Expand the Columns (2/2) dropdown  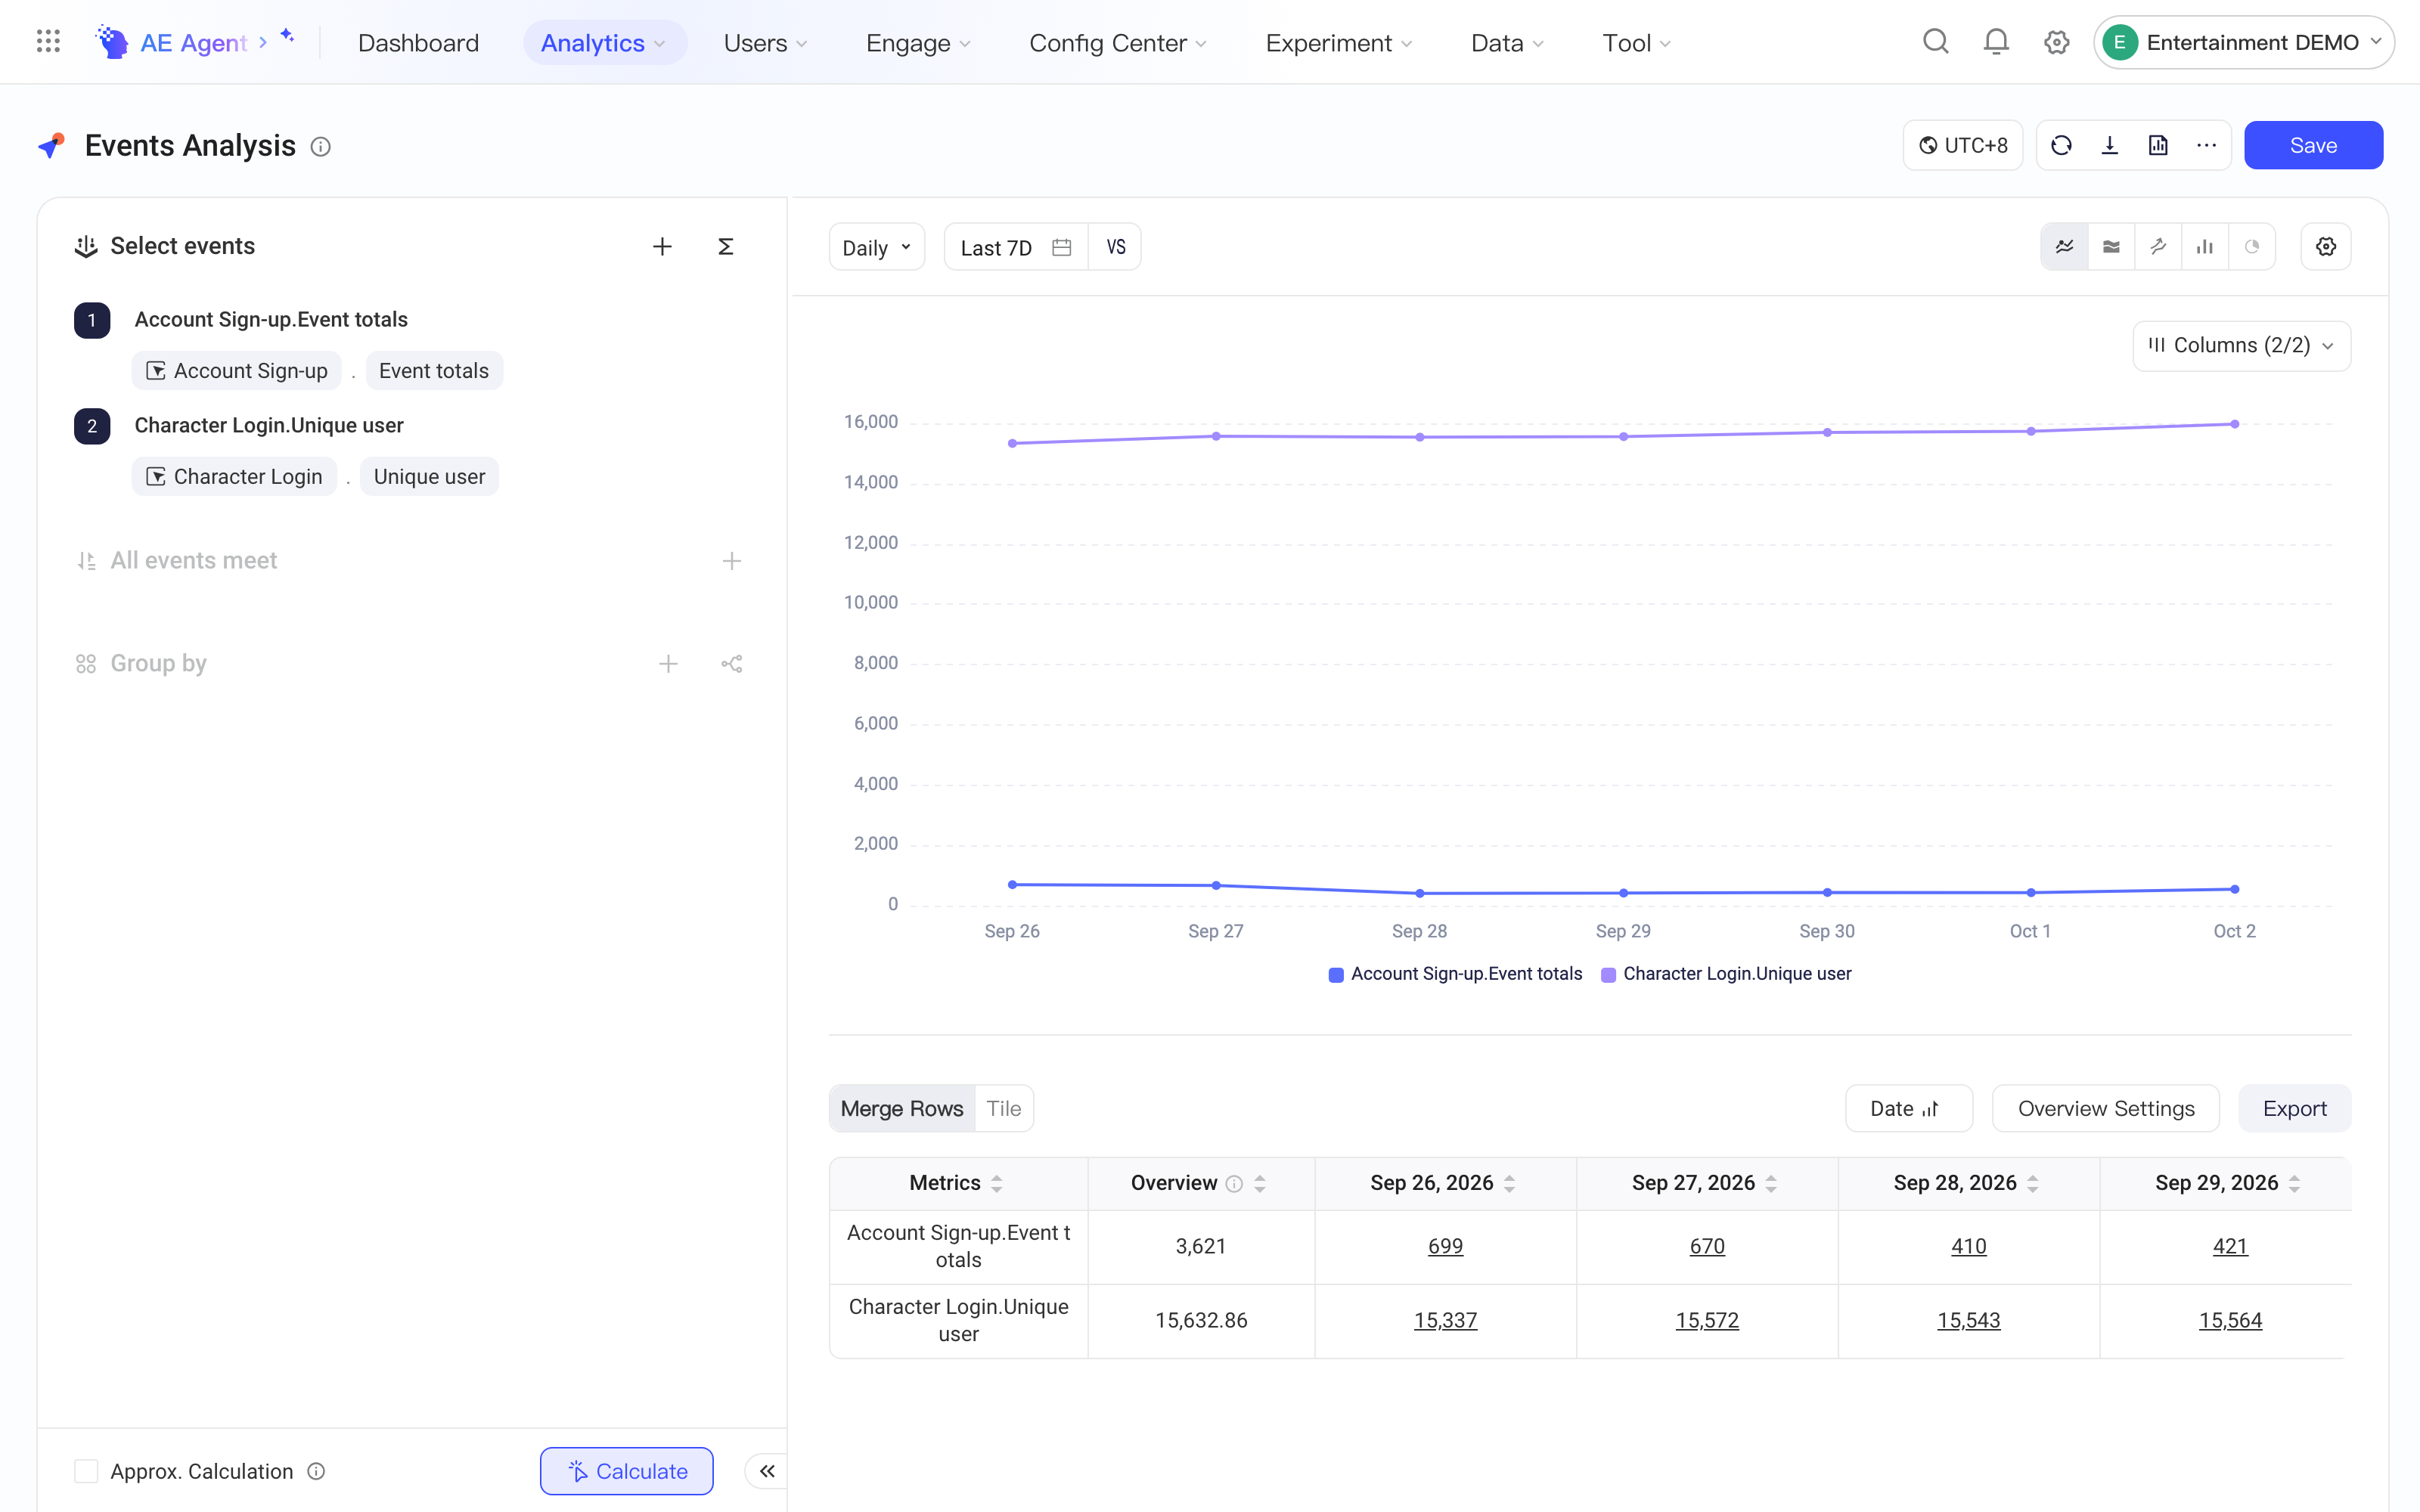[x=2241, y=346]
